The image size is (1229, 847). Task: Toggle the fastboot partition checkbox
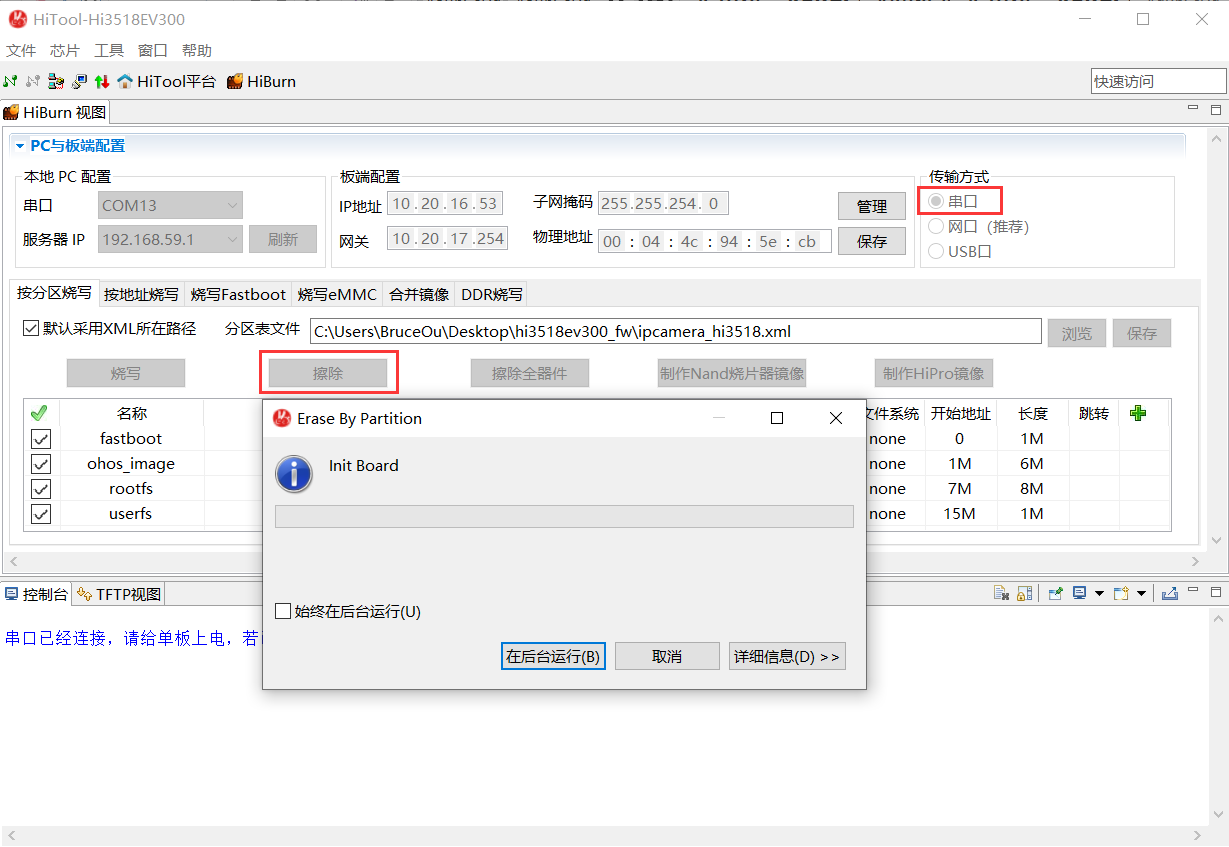pyautogui.click(x=41, y=439)
